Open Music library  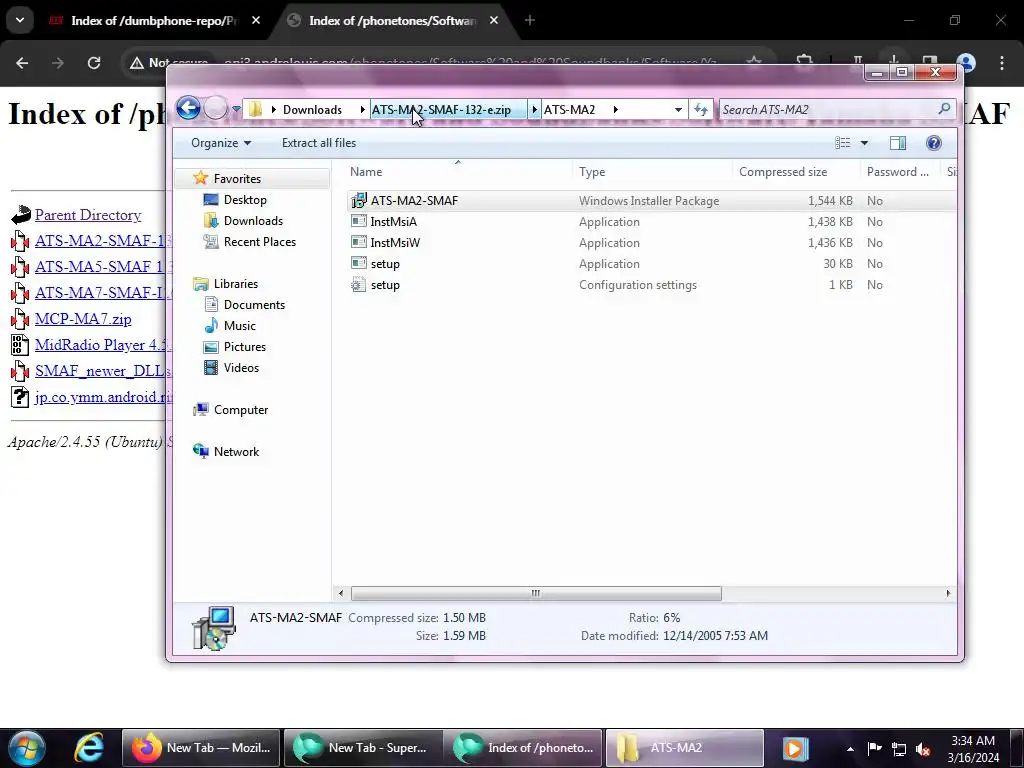tap(239, 325)
